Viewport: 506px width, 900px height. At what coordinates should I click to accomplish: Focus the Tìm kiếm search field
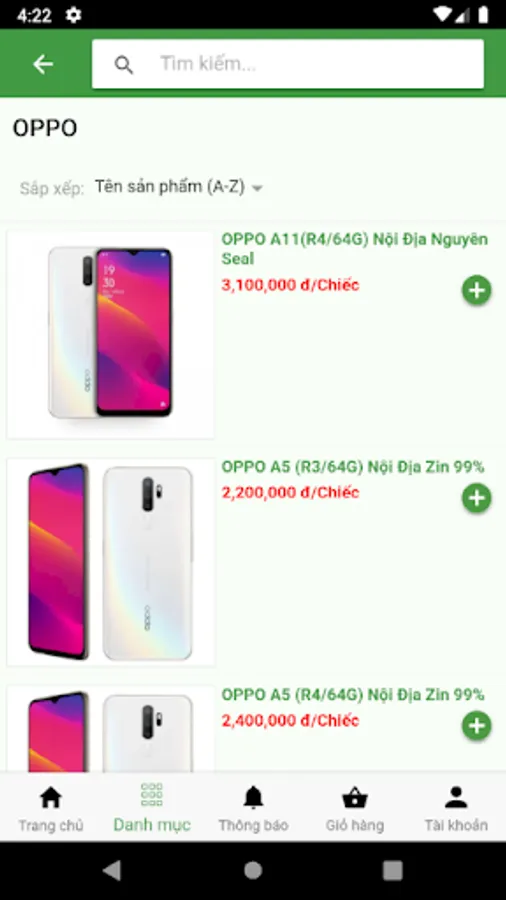(287, 64)
